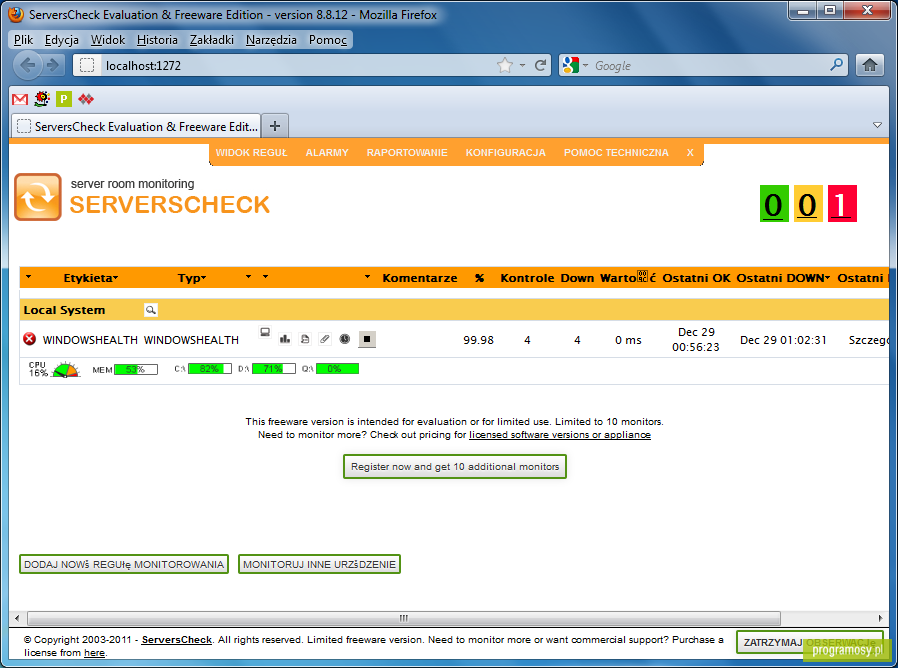Click MONITORUJ INNE URZĄDZENIE button
This screenshot has height=668, width=898.
point(319,564)
